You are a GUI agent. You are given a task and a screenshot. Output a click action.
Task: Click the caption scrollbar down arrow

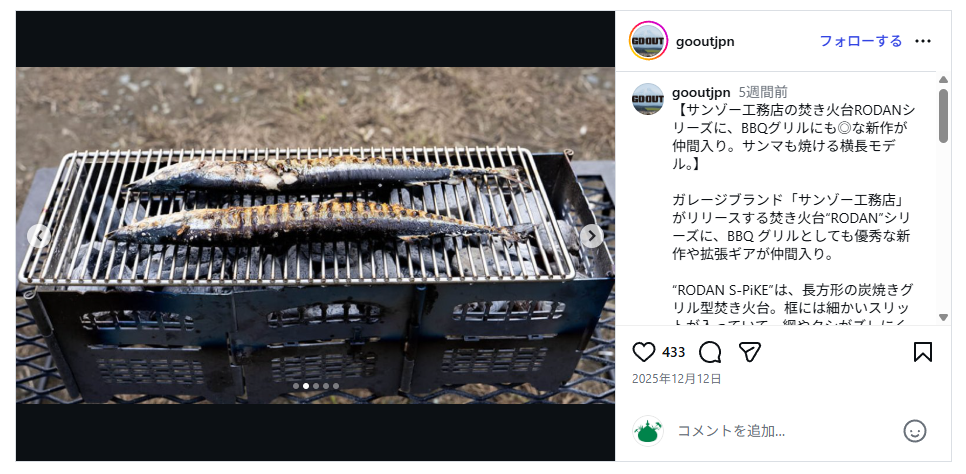click(x=942, y=317)
